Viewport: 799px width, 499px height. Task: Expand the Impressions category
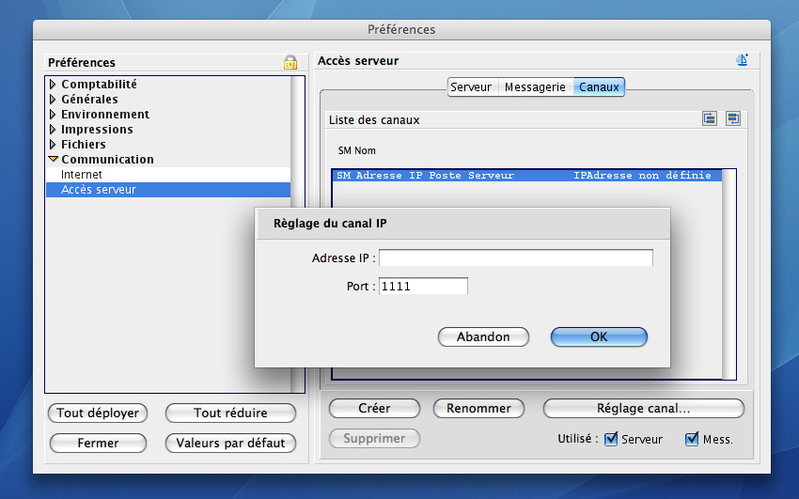pyautogui.click(x=53, y=130)
